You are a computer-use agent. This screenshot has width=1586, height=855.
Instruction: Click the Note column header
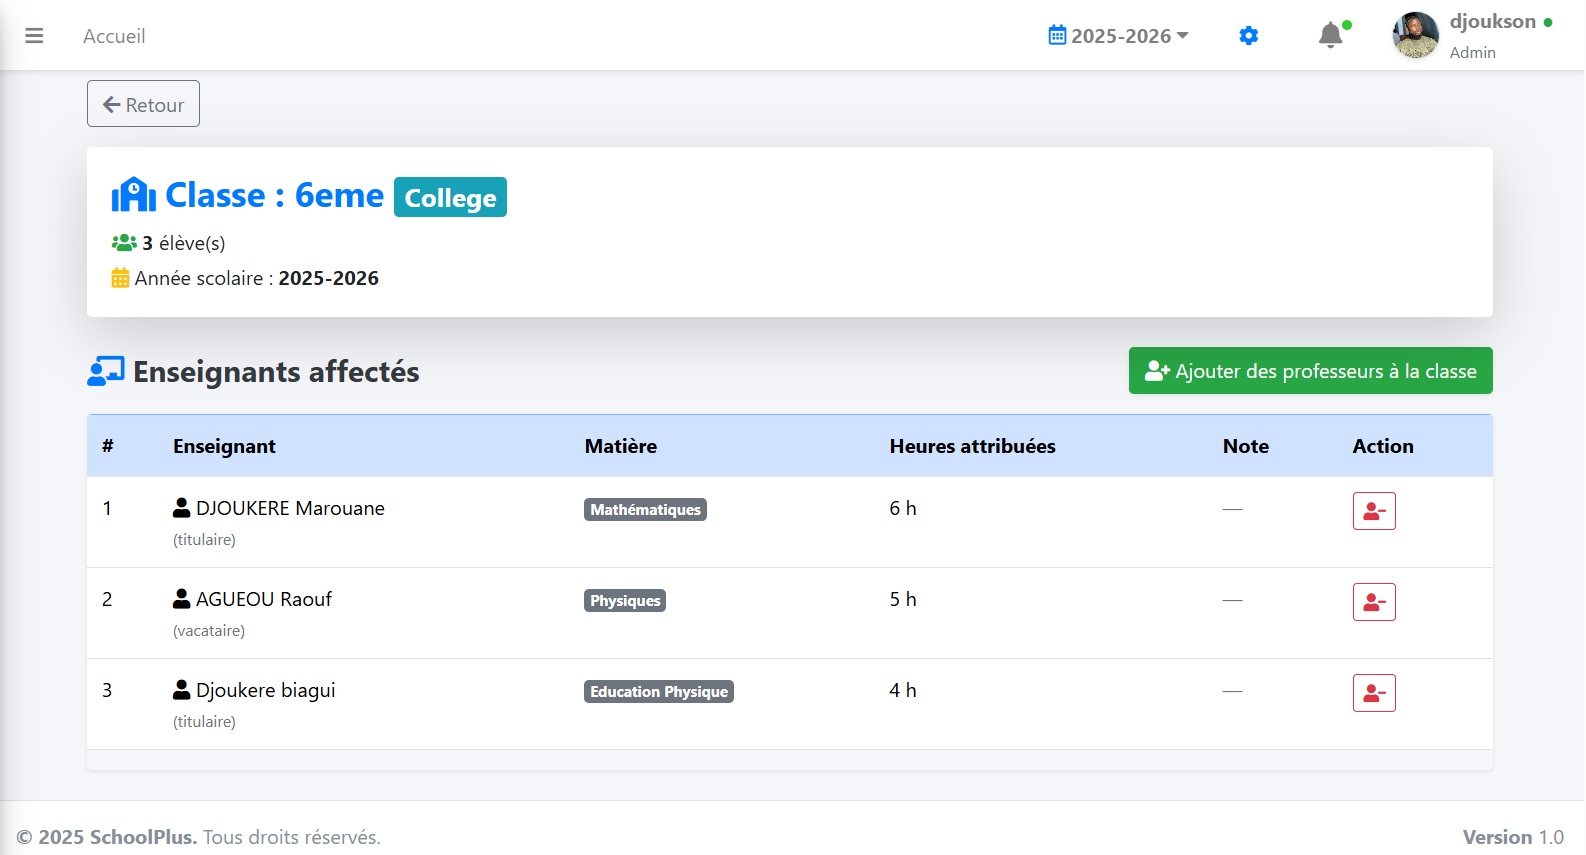[x=1246, y=446]
